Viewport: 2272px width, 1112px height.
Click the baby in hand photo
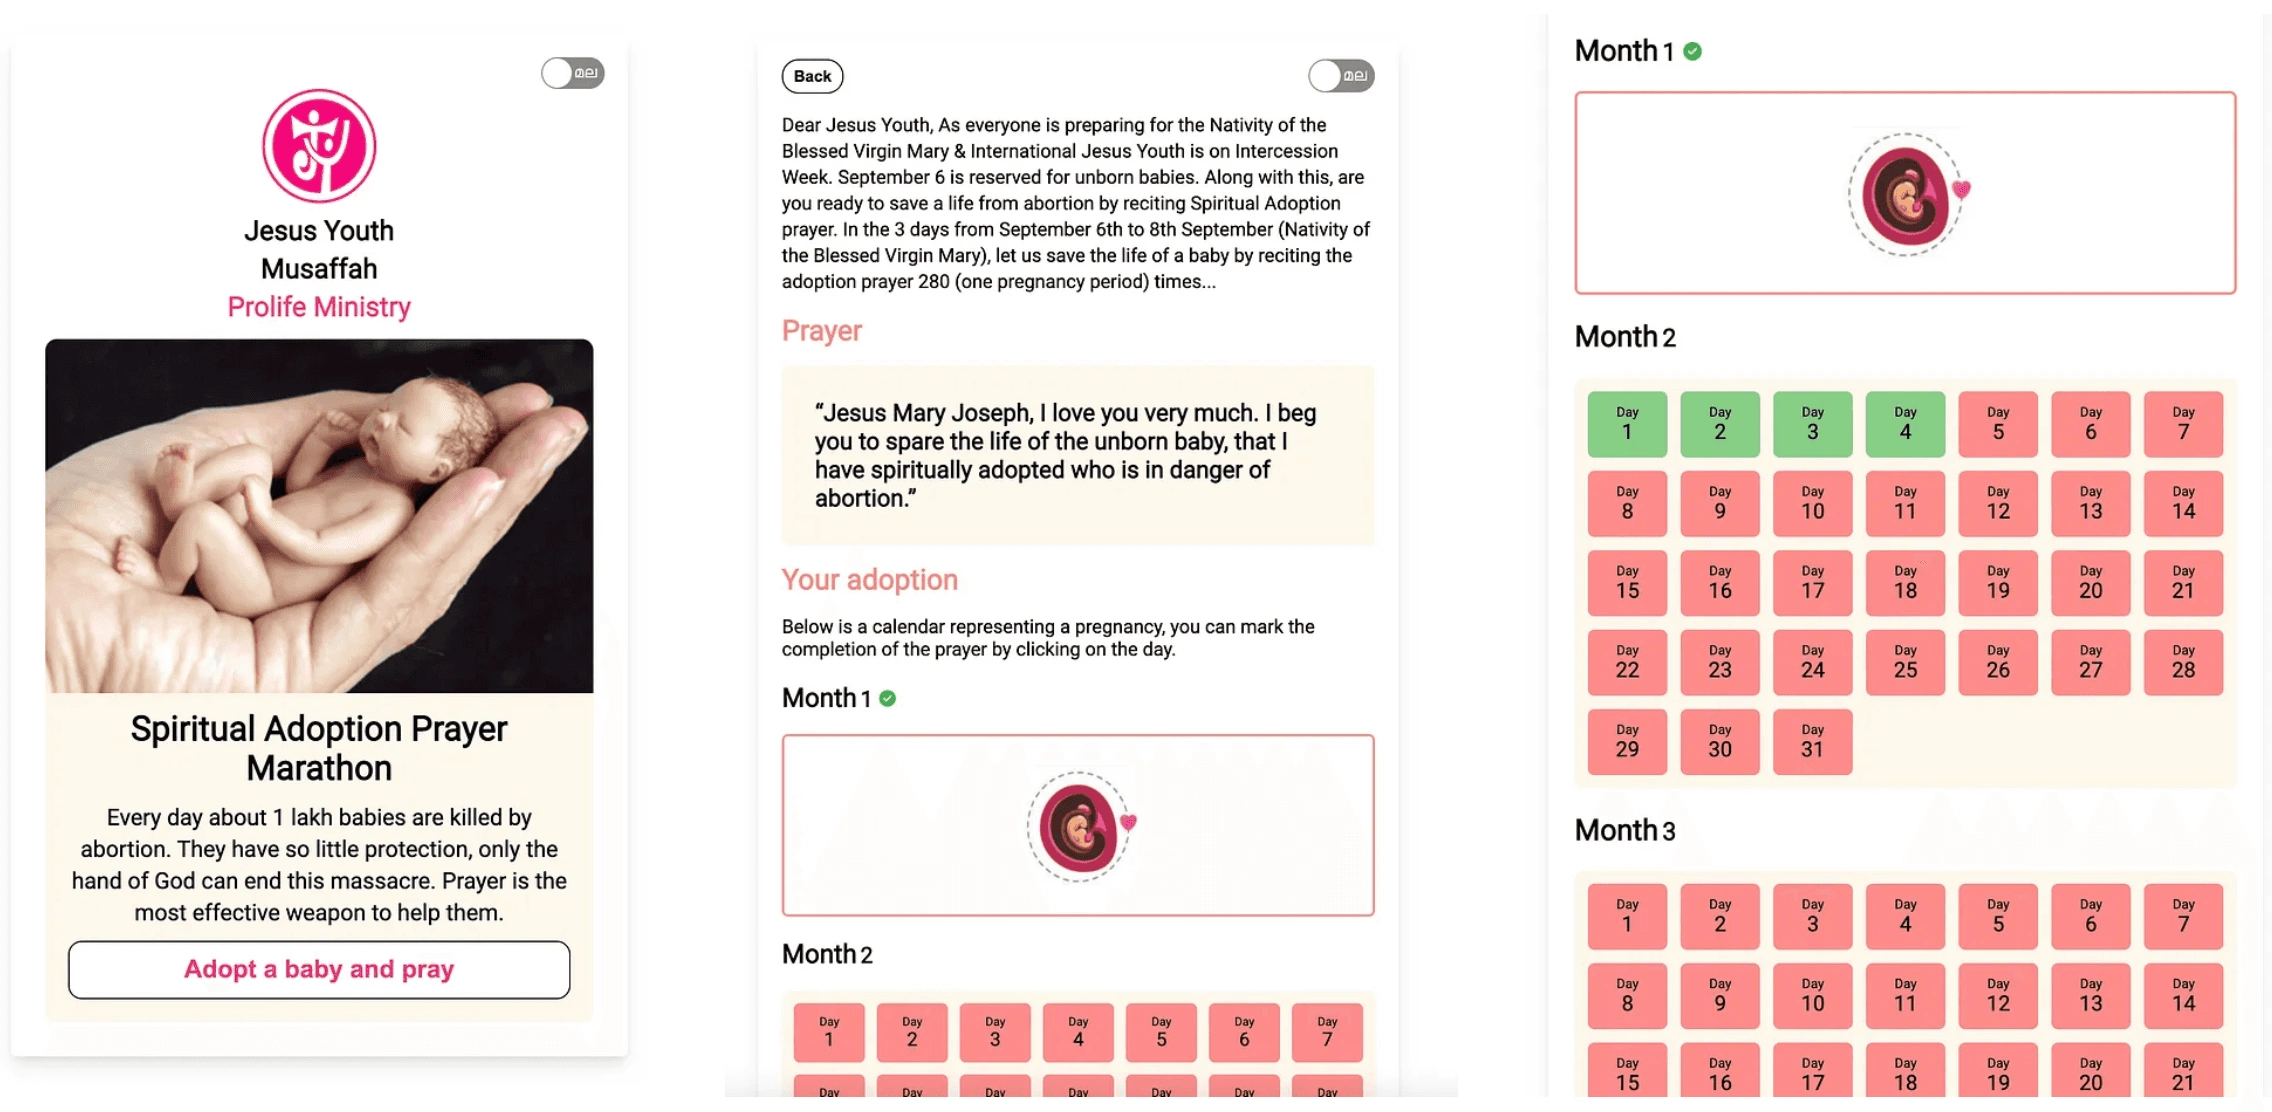click(x=319, y=516)
